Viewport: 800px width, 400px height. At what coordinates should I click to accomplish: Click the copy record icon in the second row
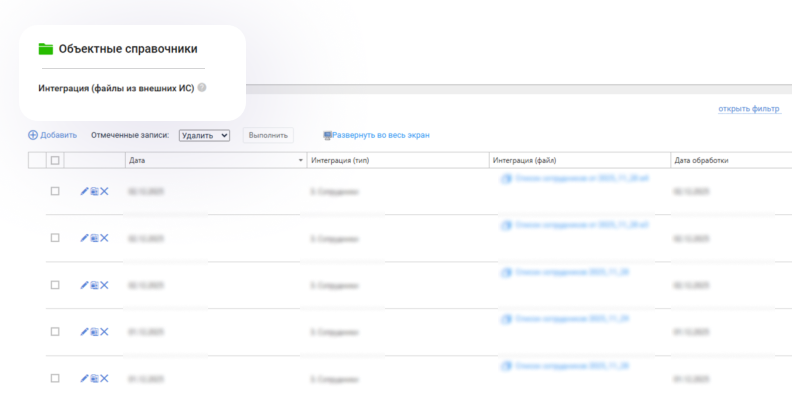click(94, 238)
